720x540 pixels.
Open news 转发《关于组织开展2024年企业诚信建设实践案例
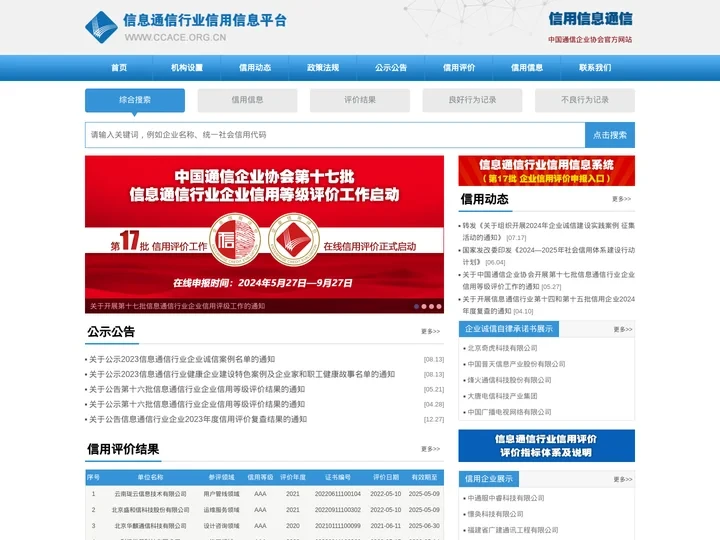548,231
